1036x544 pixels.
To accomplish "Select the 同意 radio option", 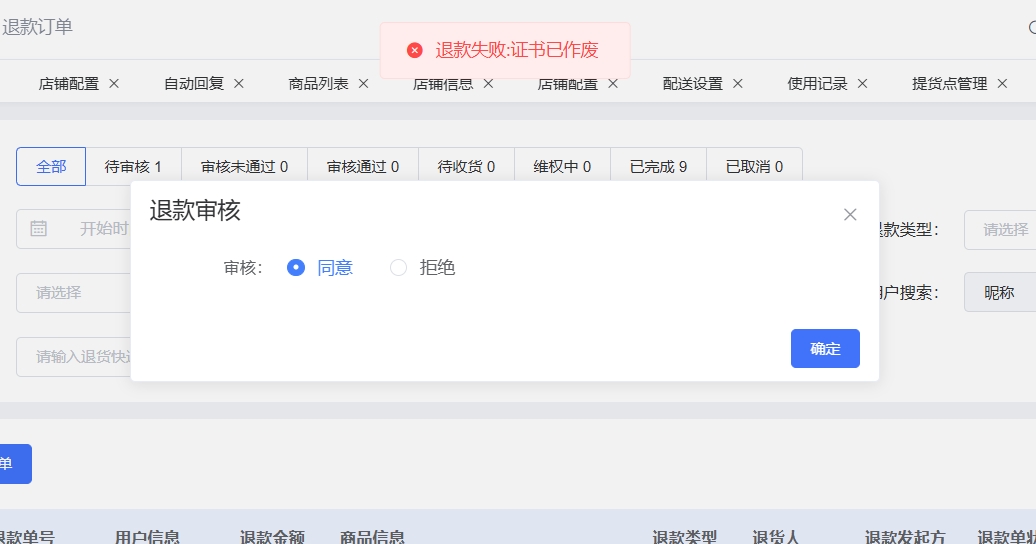I will [295, 268].
